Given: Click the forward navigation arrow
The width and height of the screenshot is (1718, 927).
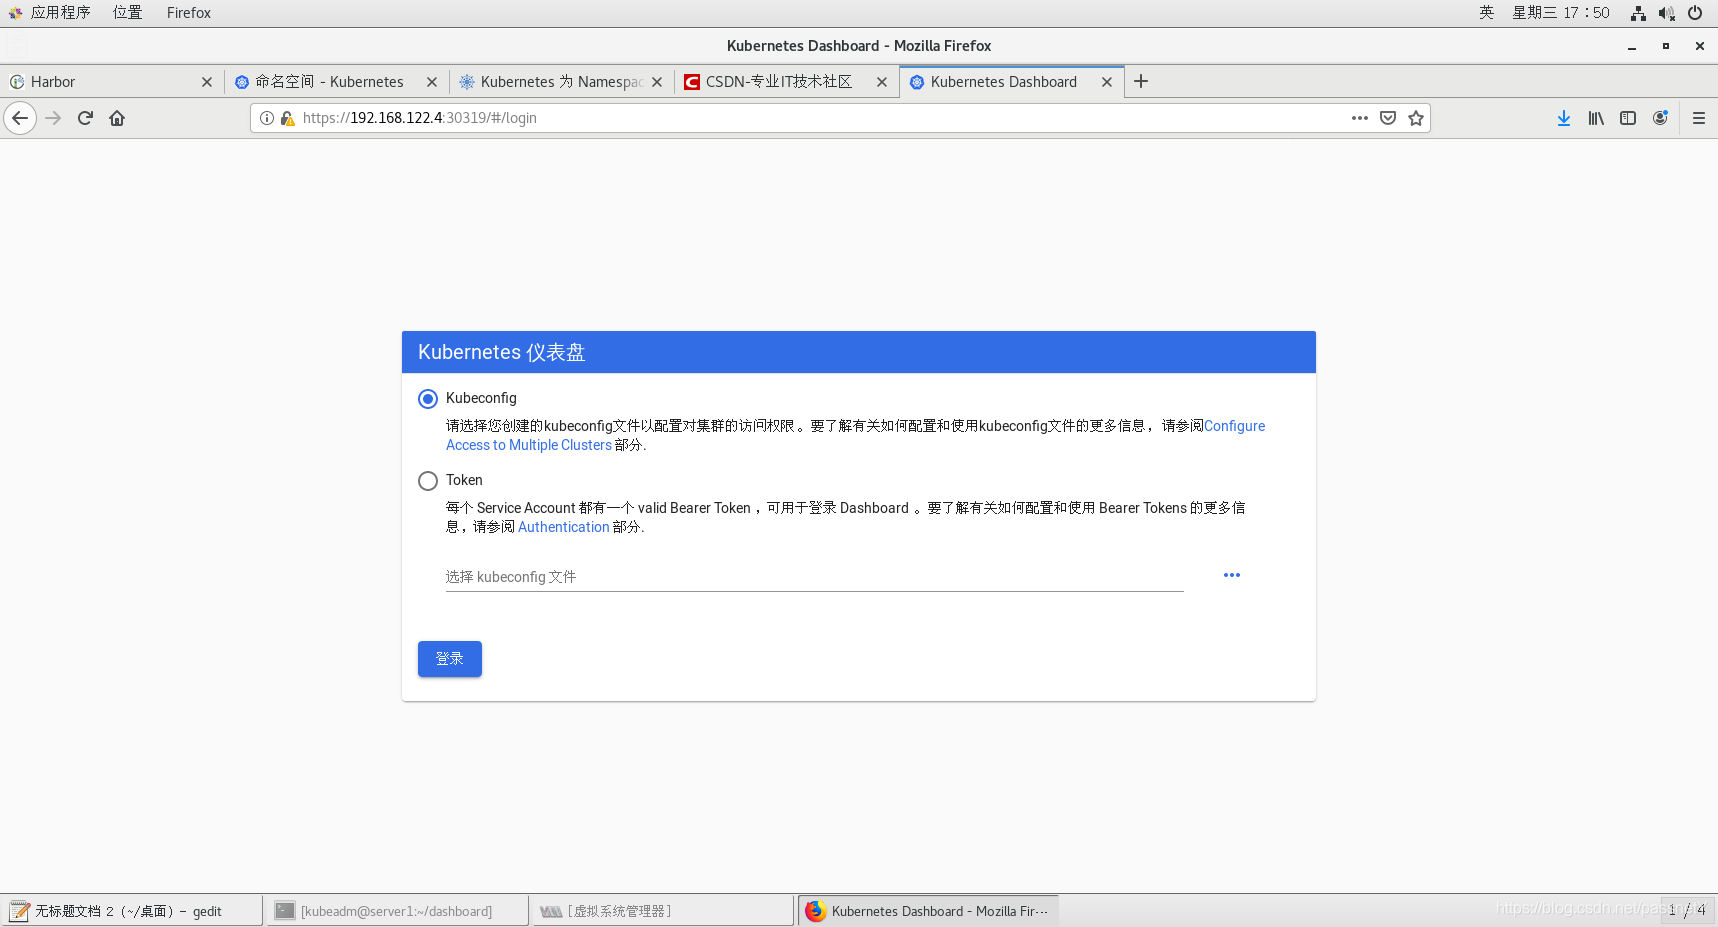Looking at the screenshot, I should coord(53,118).
